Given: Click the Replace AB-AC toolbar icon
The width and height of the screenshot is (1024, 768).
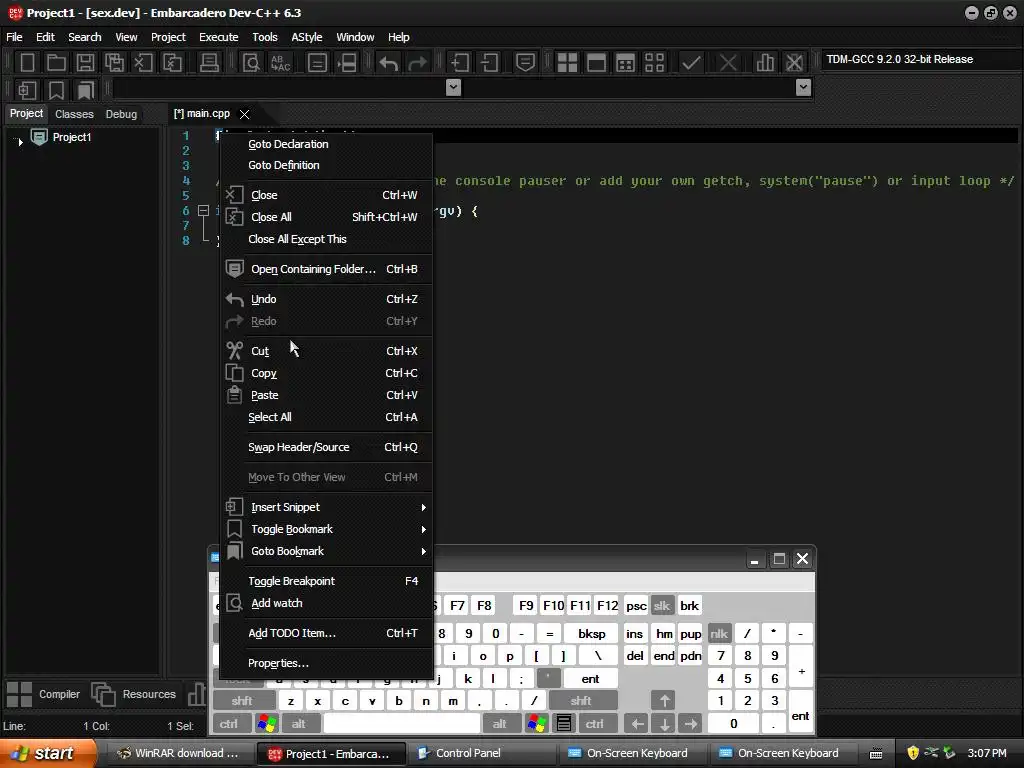Looking at the screenshot, I should pos(281,63).
